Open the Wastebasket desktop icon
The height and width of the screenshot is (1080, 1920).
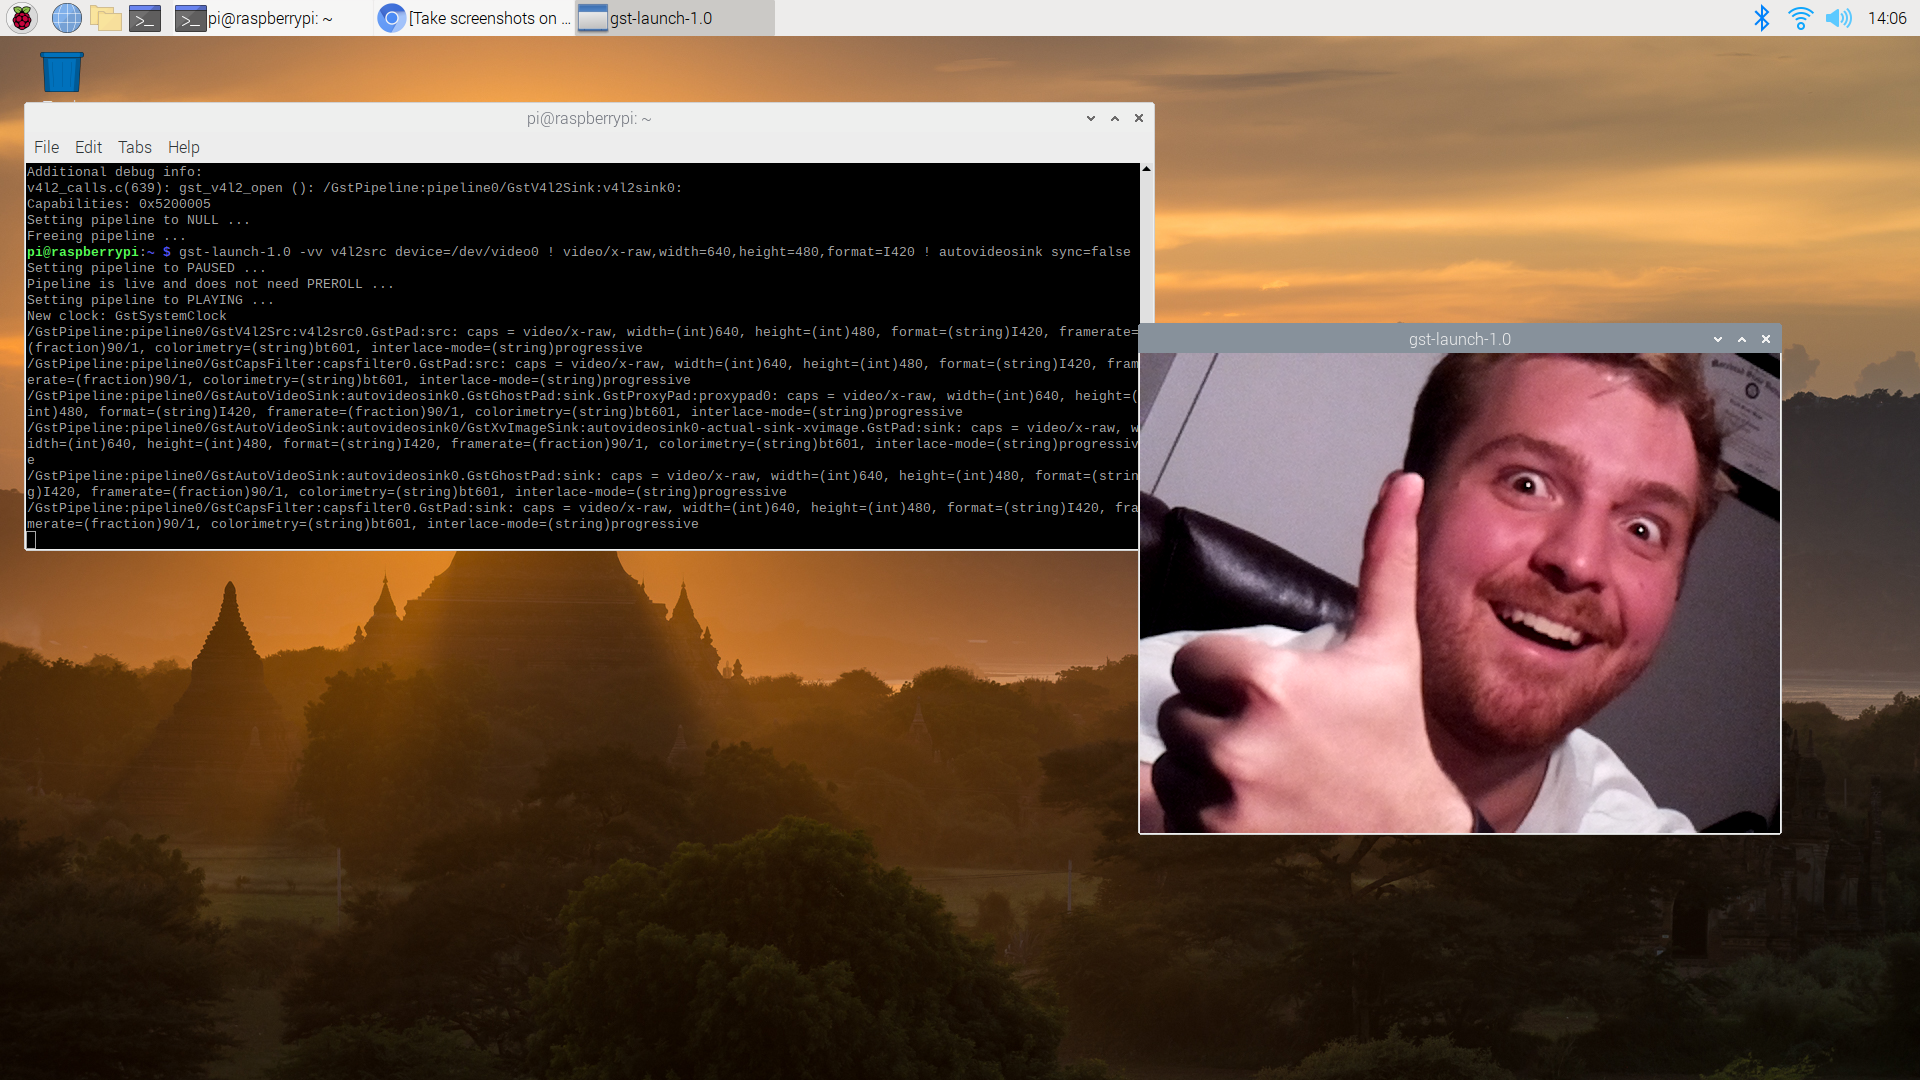61,73
